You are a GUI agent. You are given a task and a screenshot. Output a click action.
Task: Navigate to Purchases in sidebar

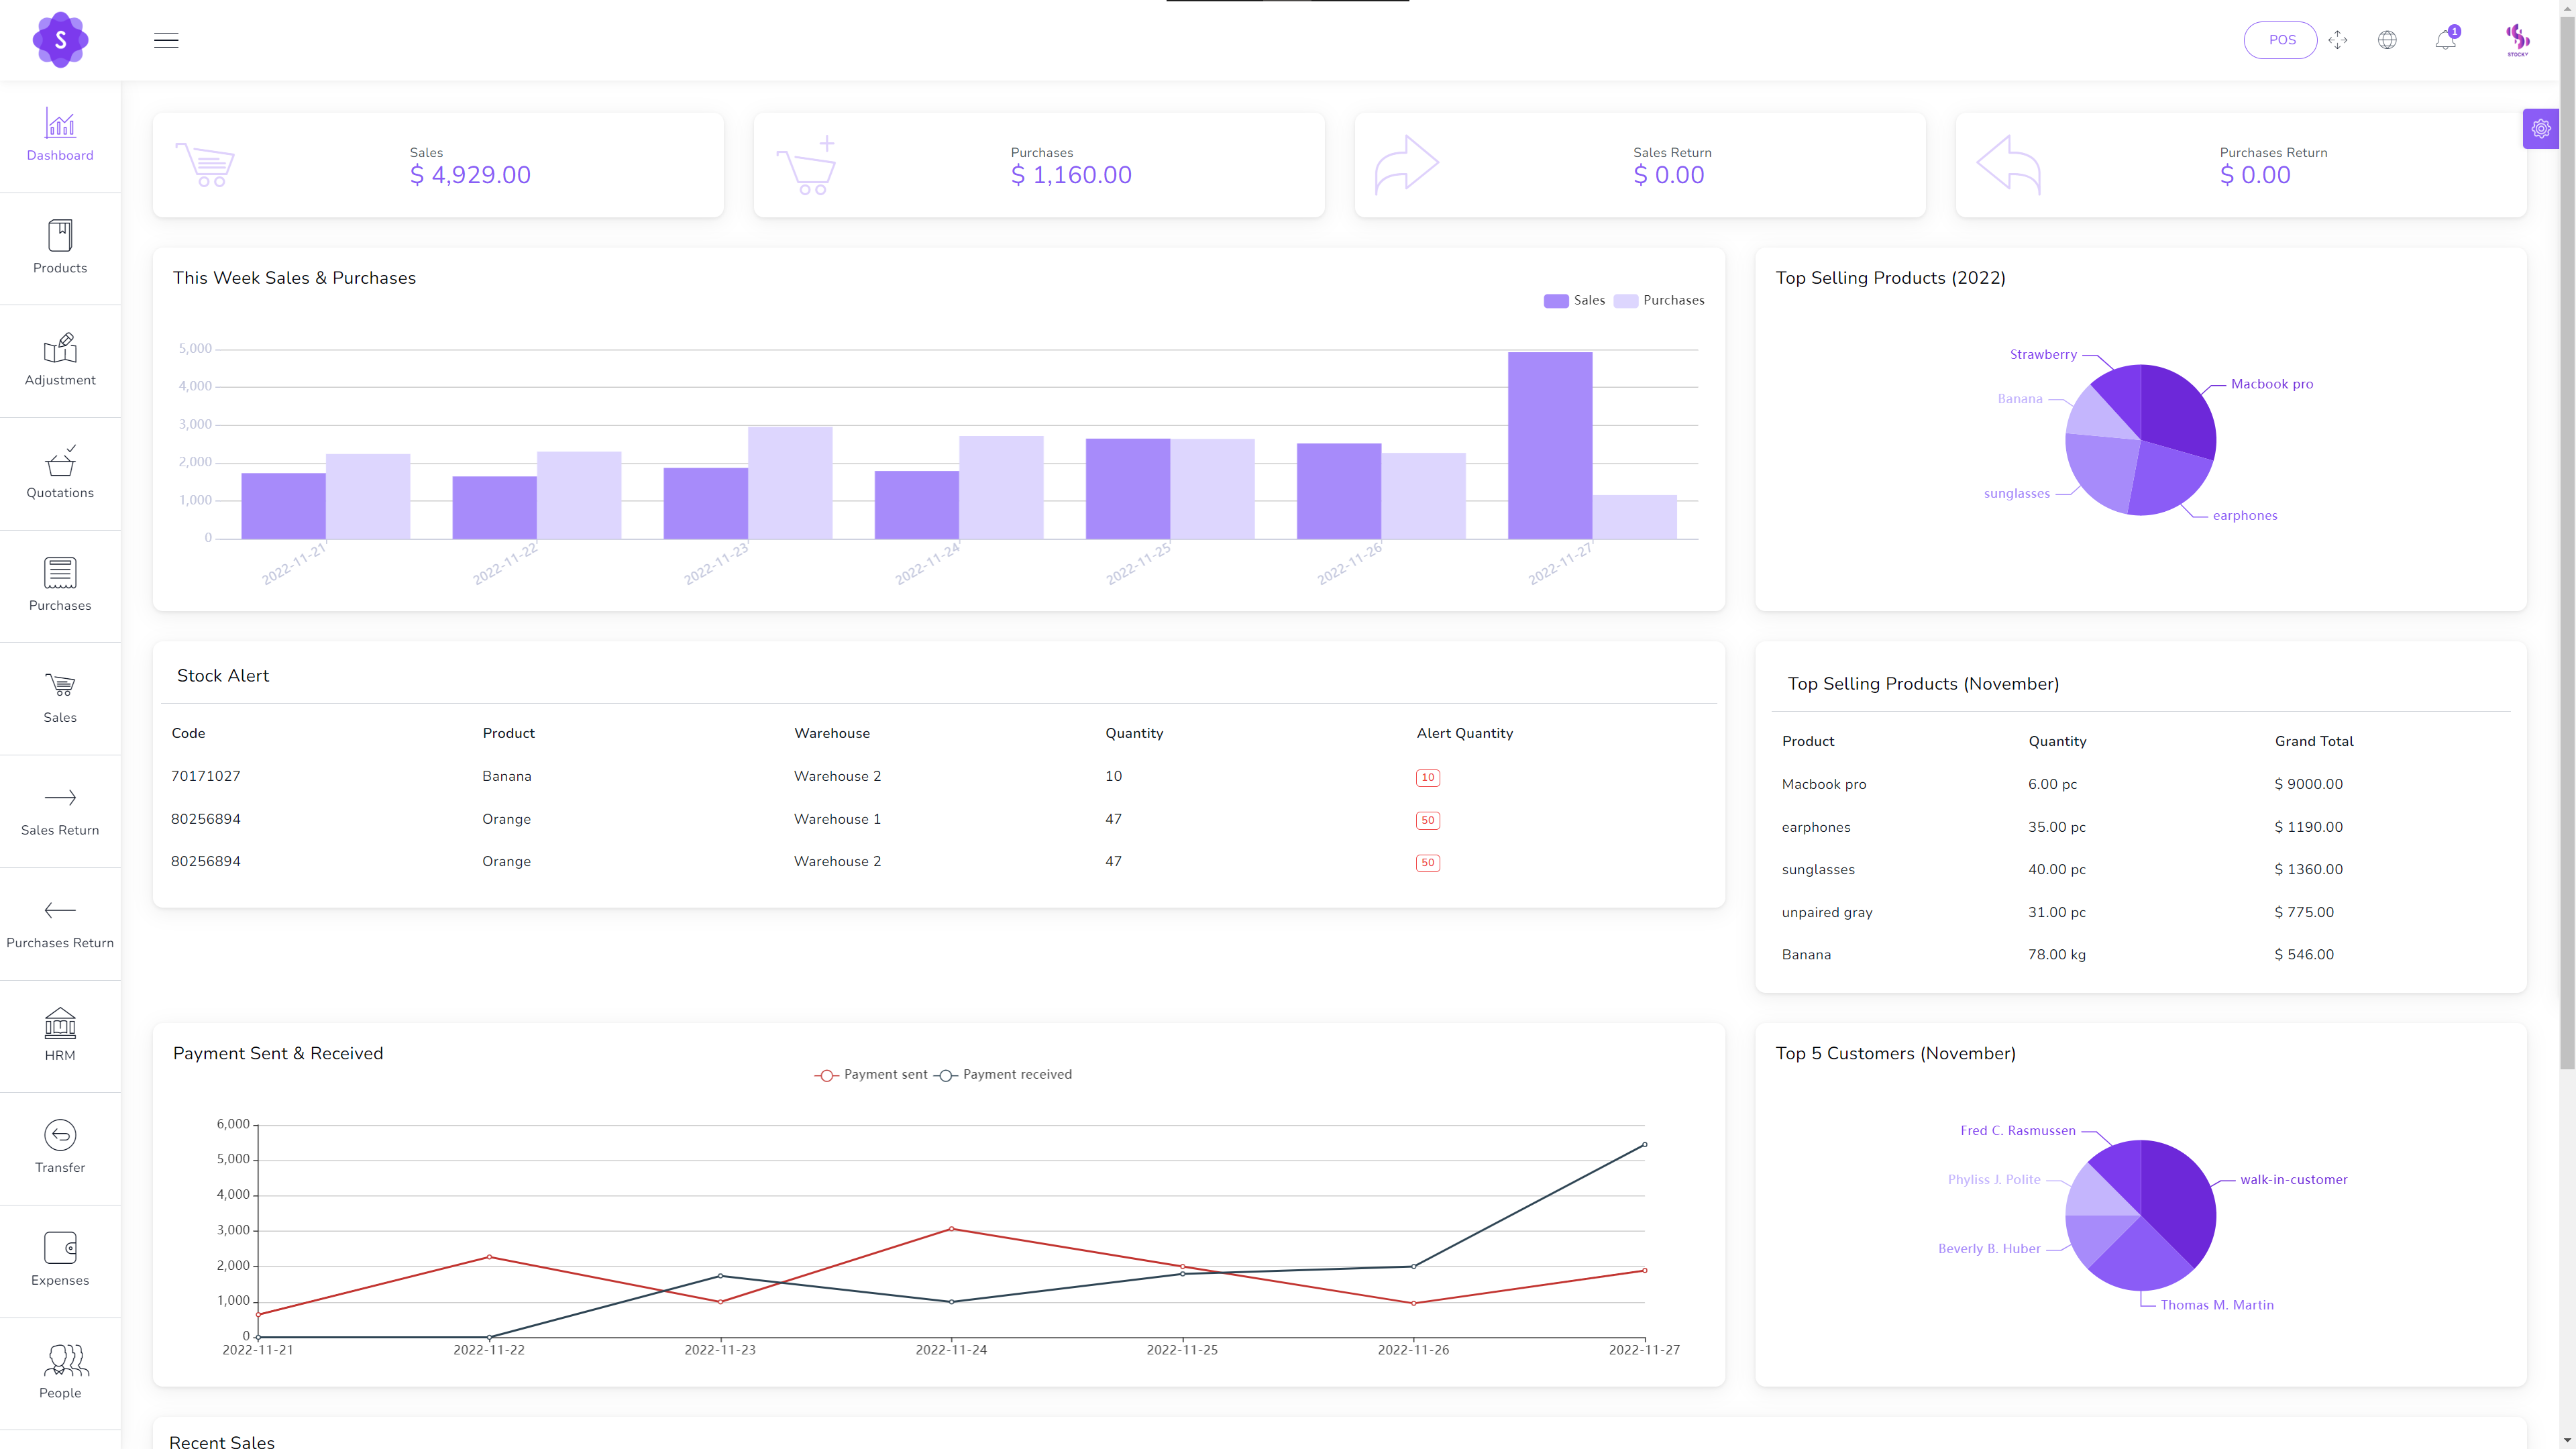(x=60, y=584)
